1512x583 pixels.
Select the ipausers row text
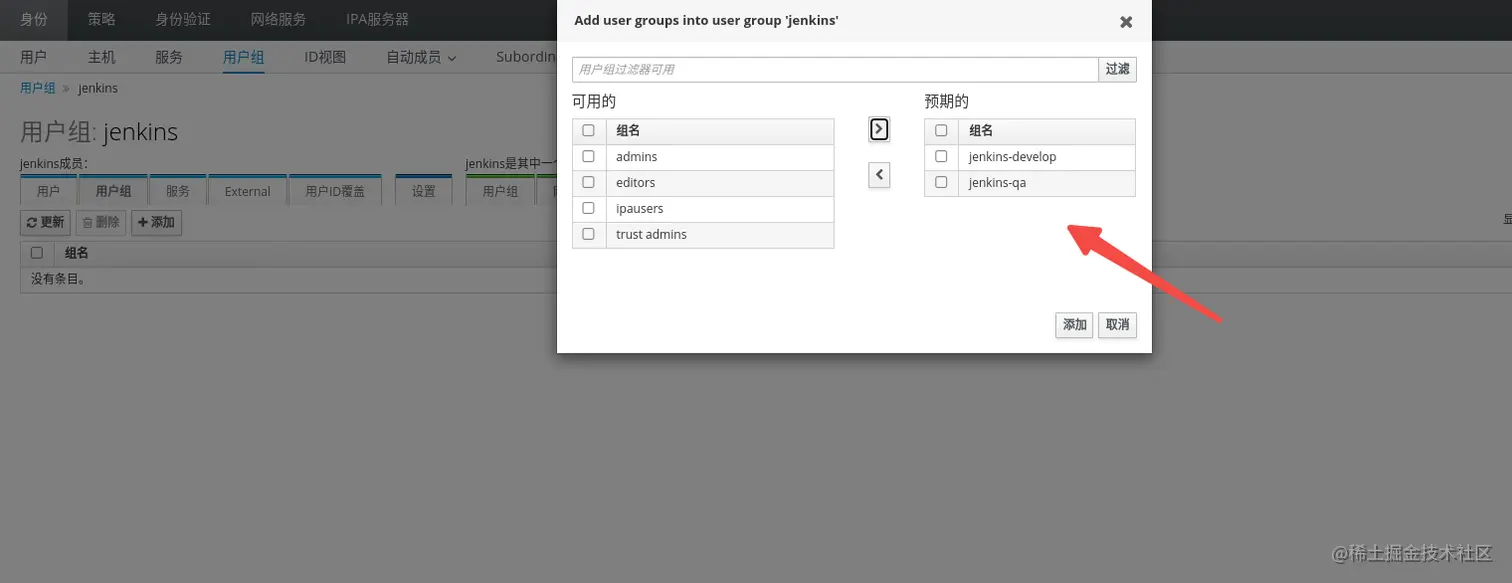pos(639,208)
